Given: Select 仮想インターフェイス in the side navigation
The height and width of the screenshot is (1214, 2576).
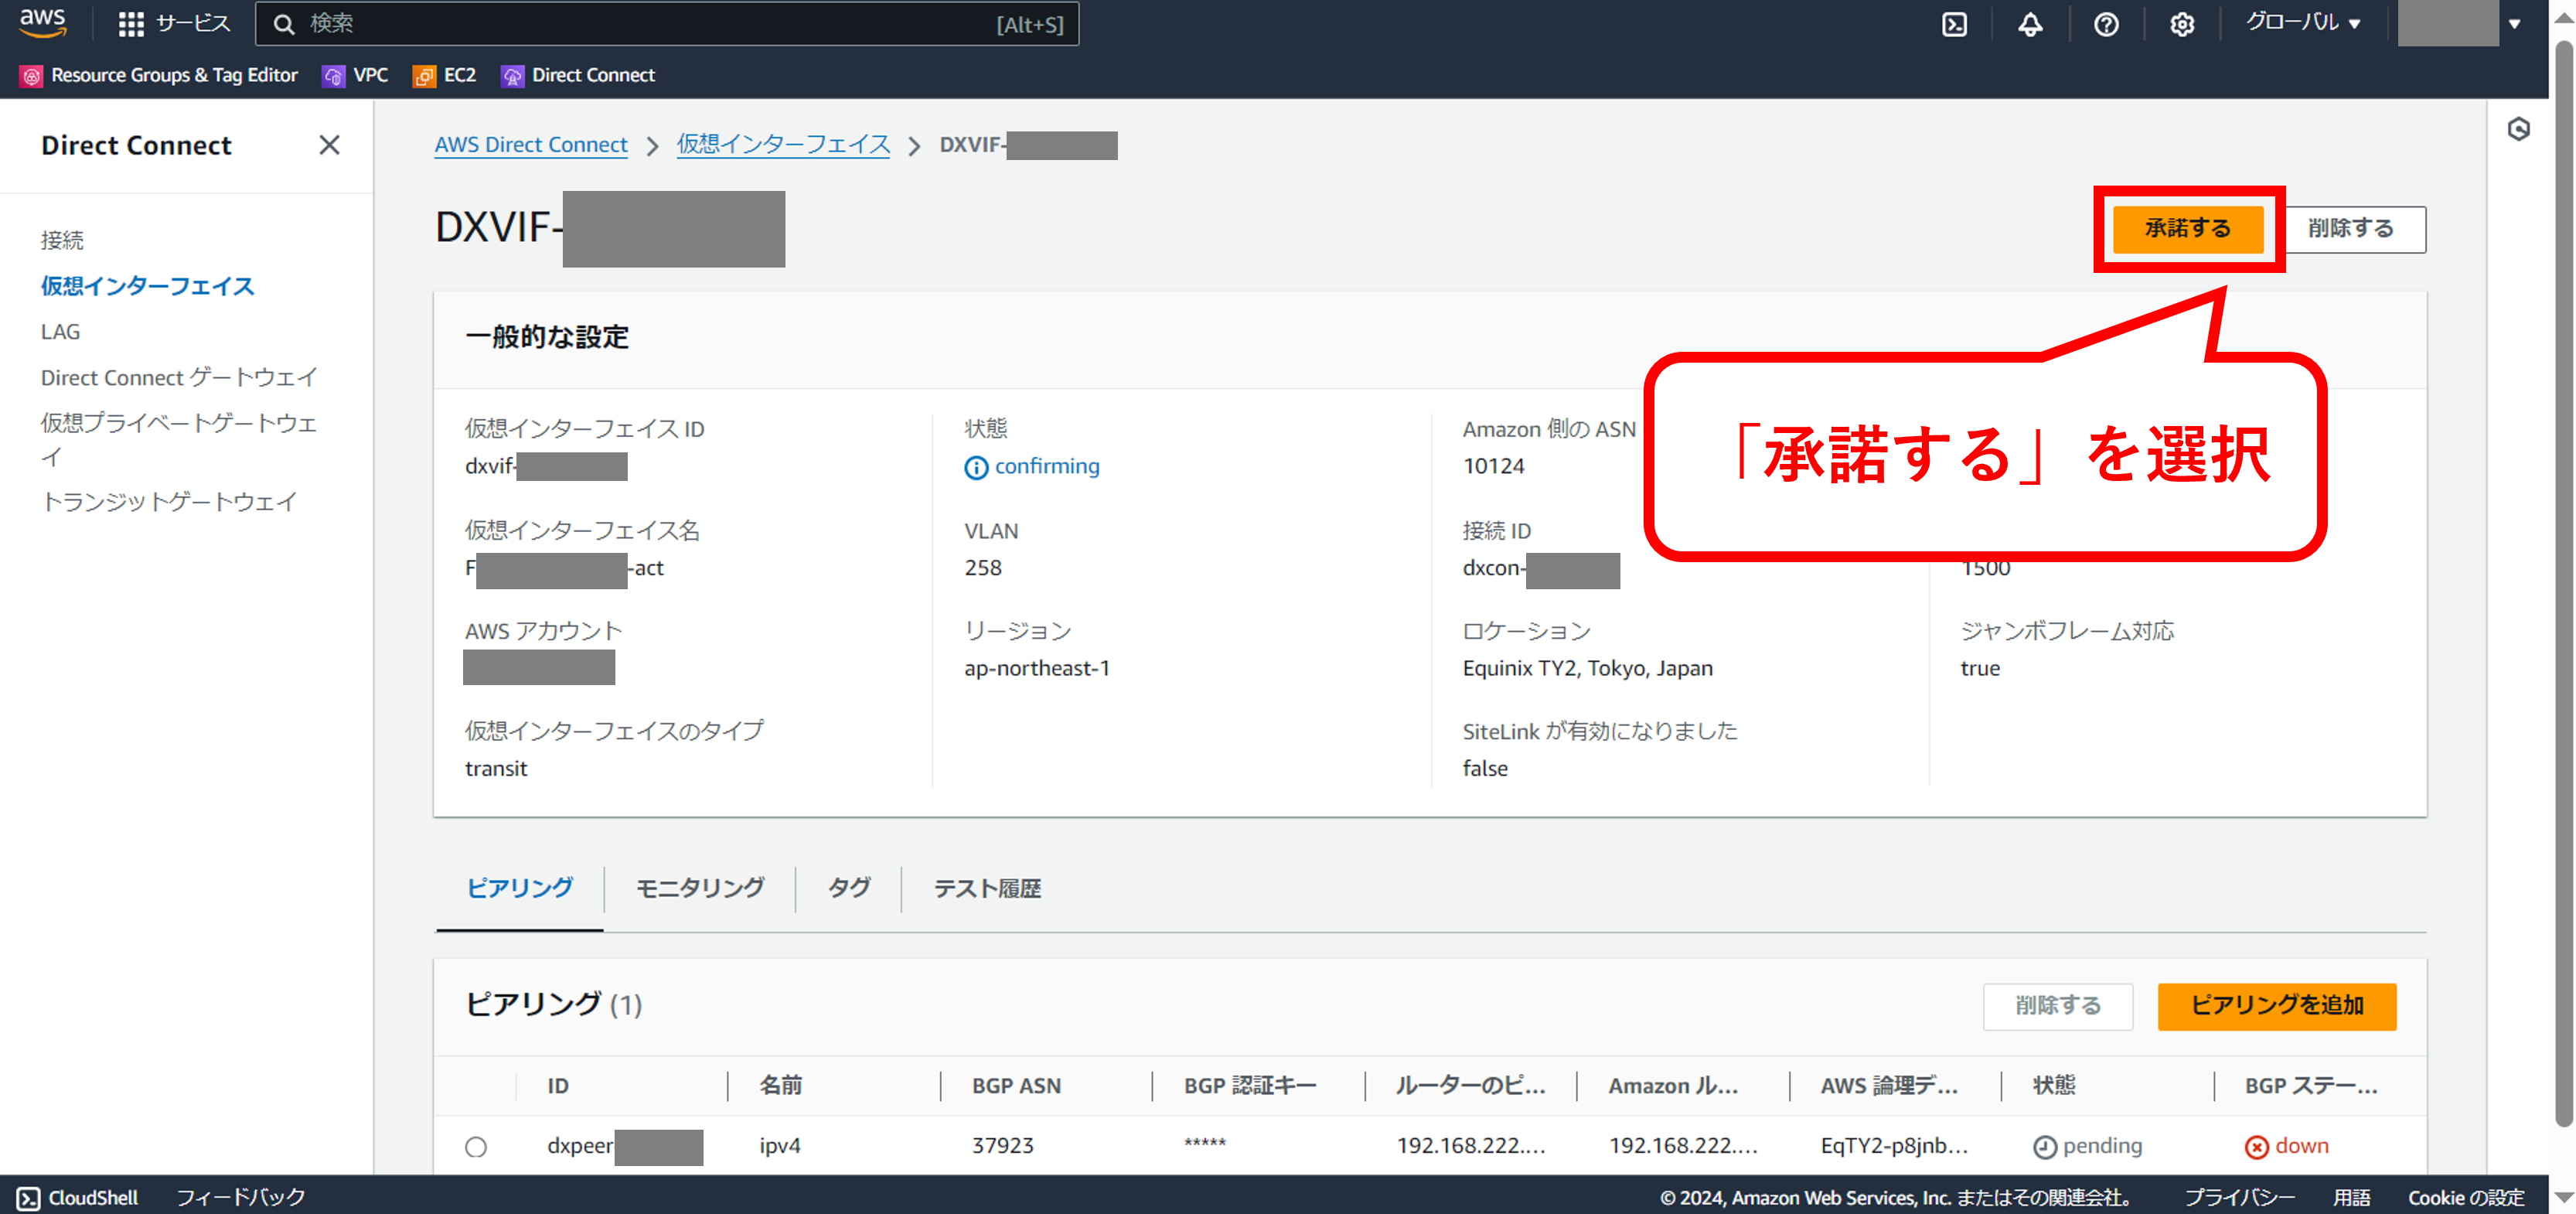Looking at the screenshot, I should click(x=147, y=286).
